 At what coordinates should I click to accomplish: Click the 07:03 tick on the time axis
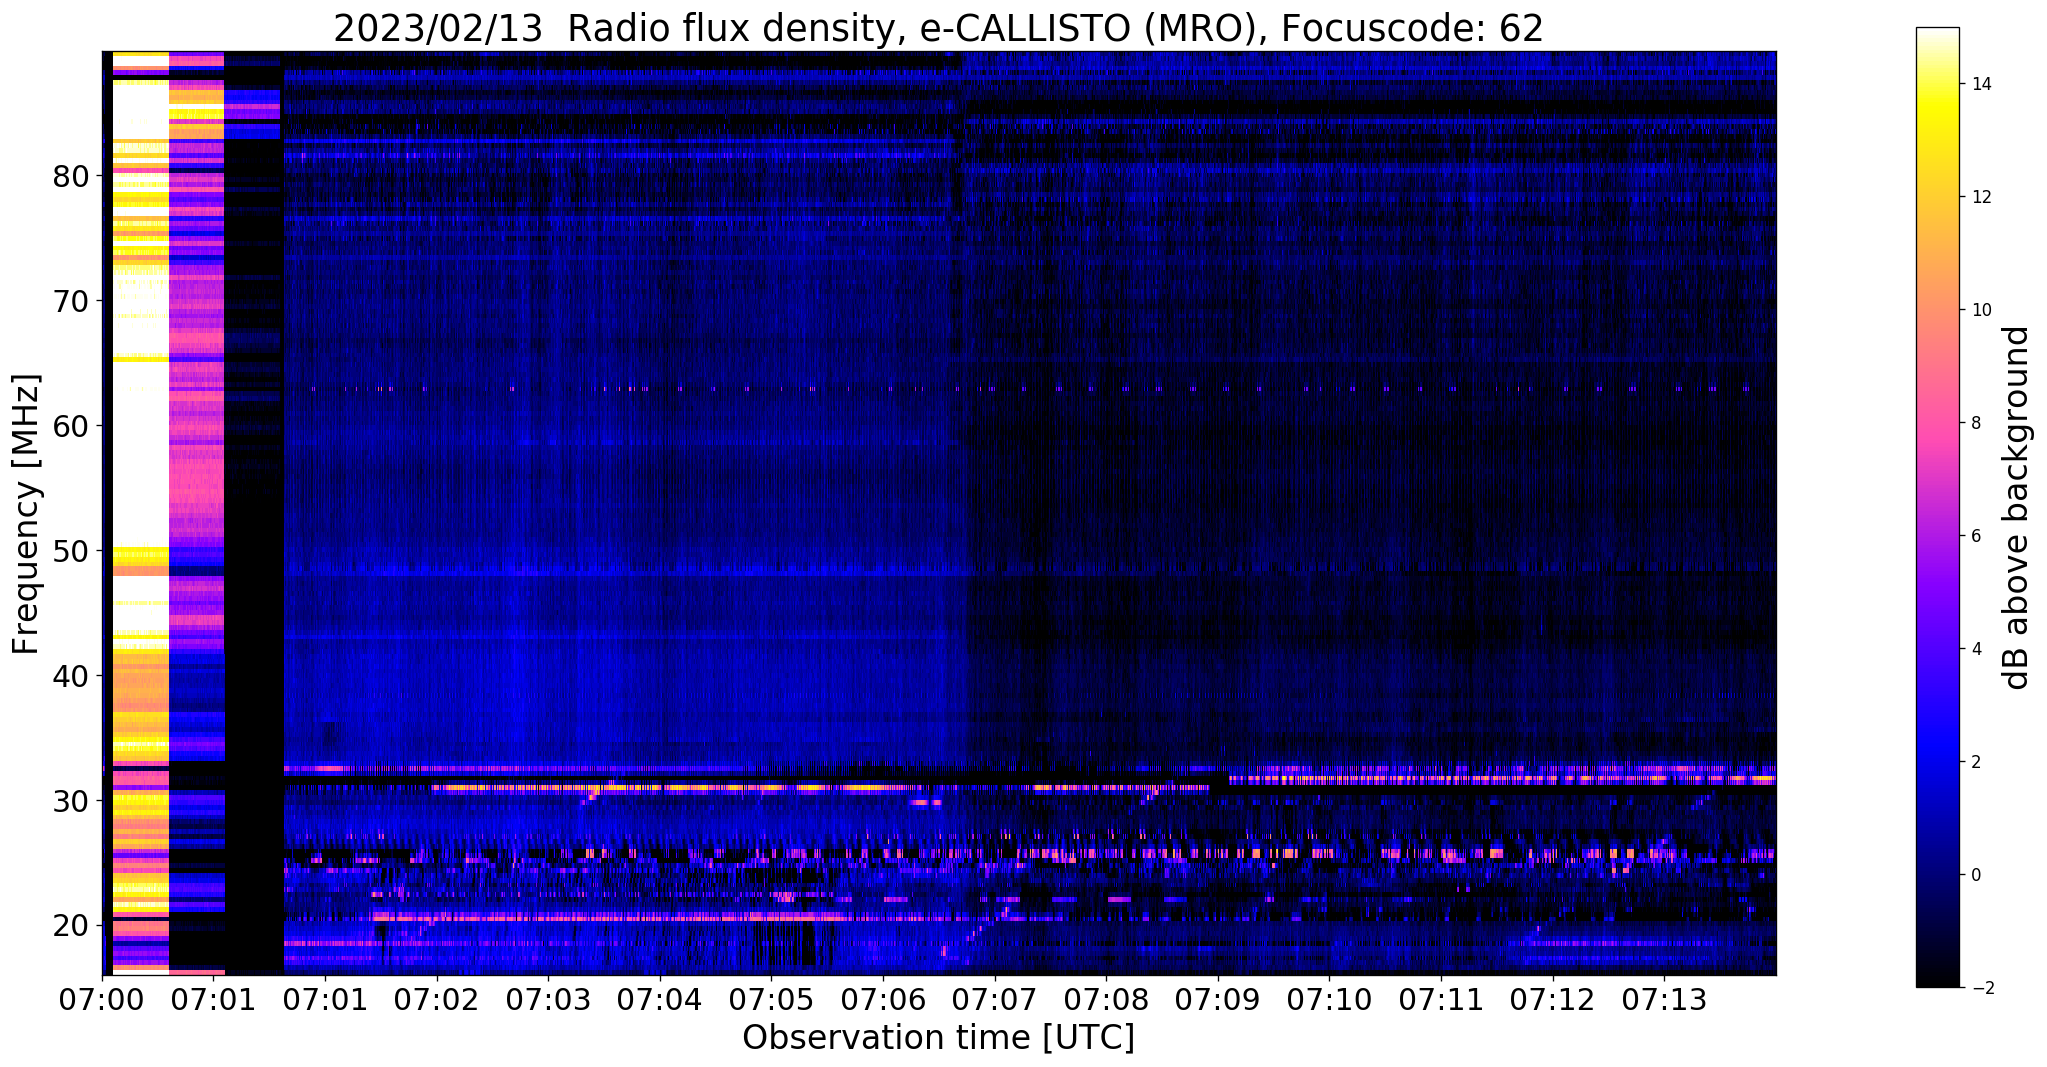point(547,999)
